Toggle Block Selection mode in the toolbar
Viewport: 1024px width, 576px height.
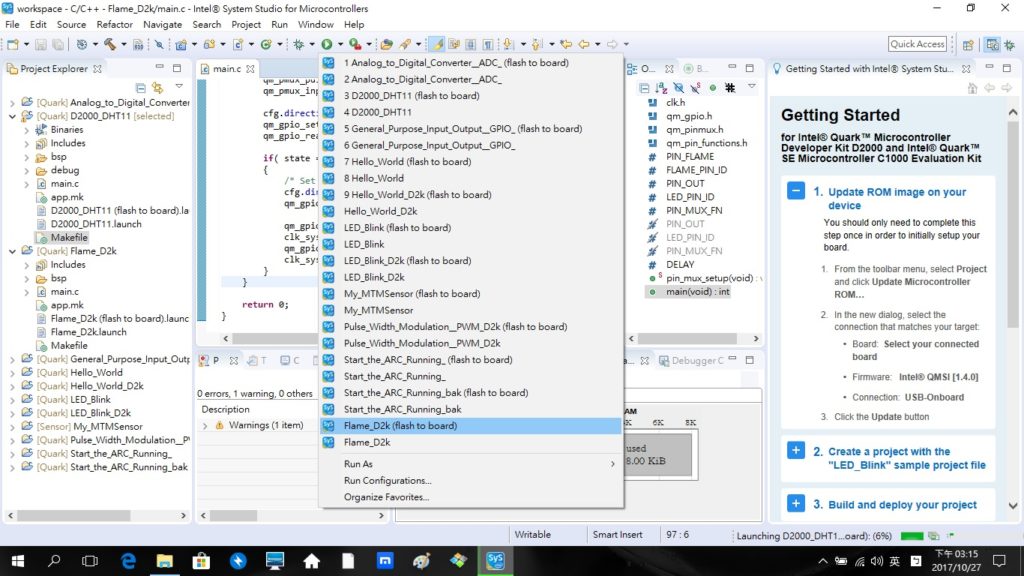pyautogui.click(x=471, y=44)
